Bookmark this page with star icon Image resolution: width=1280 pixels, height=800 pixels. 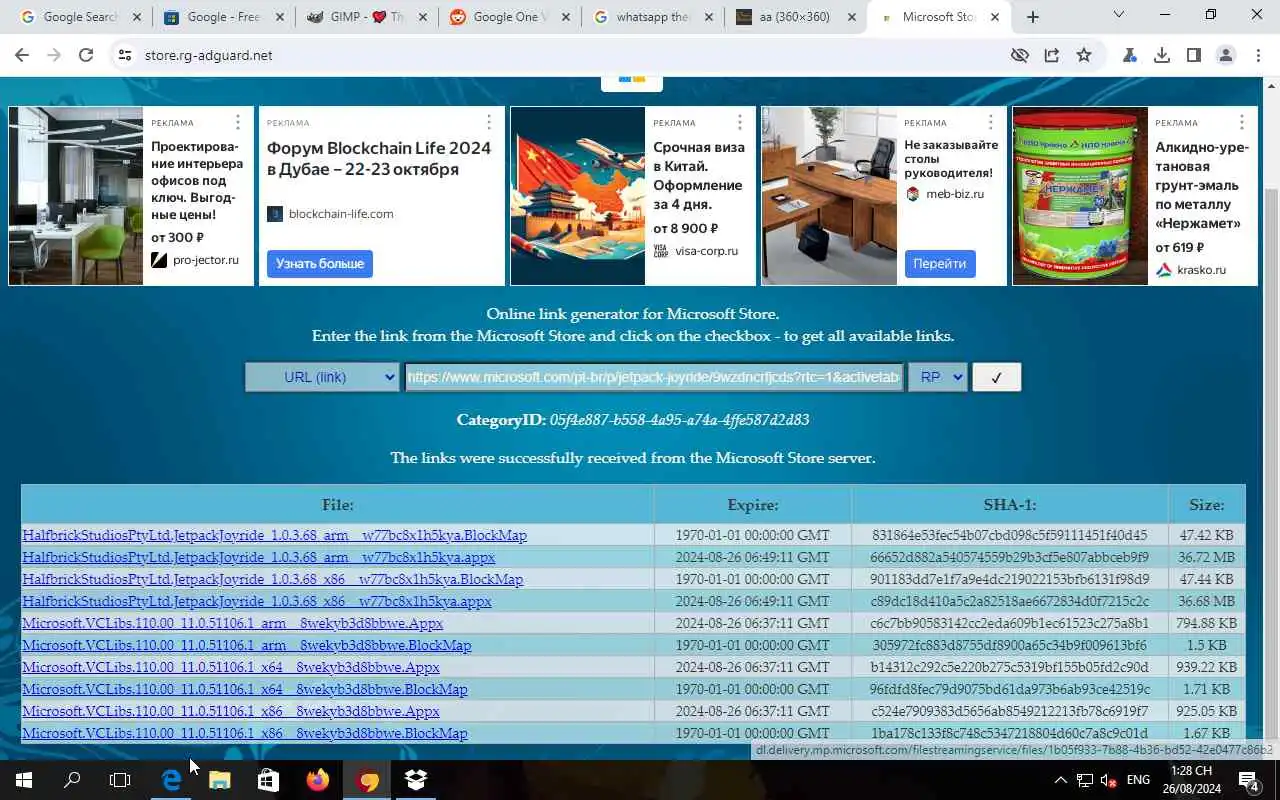coord(1084,56)
